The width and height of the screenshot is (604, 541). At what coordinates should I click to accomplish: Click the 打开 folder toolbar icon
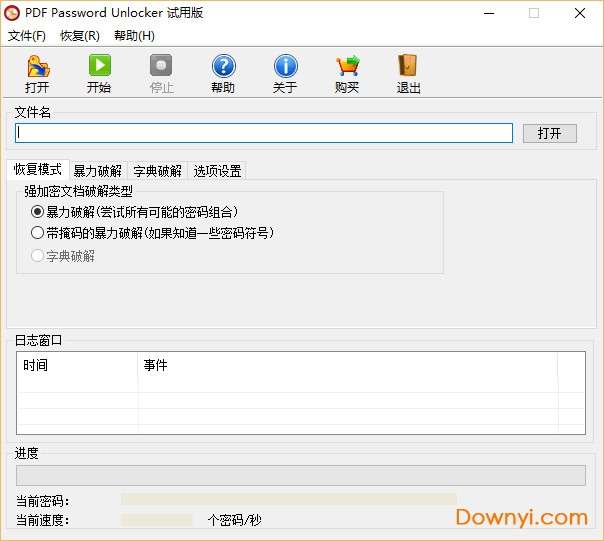[x=38, y=66]
